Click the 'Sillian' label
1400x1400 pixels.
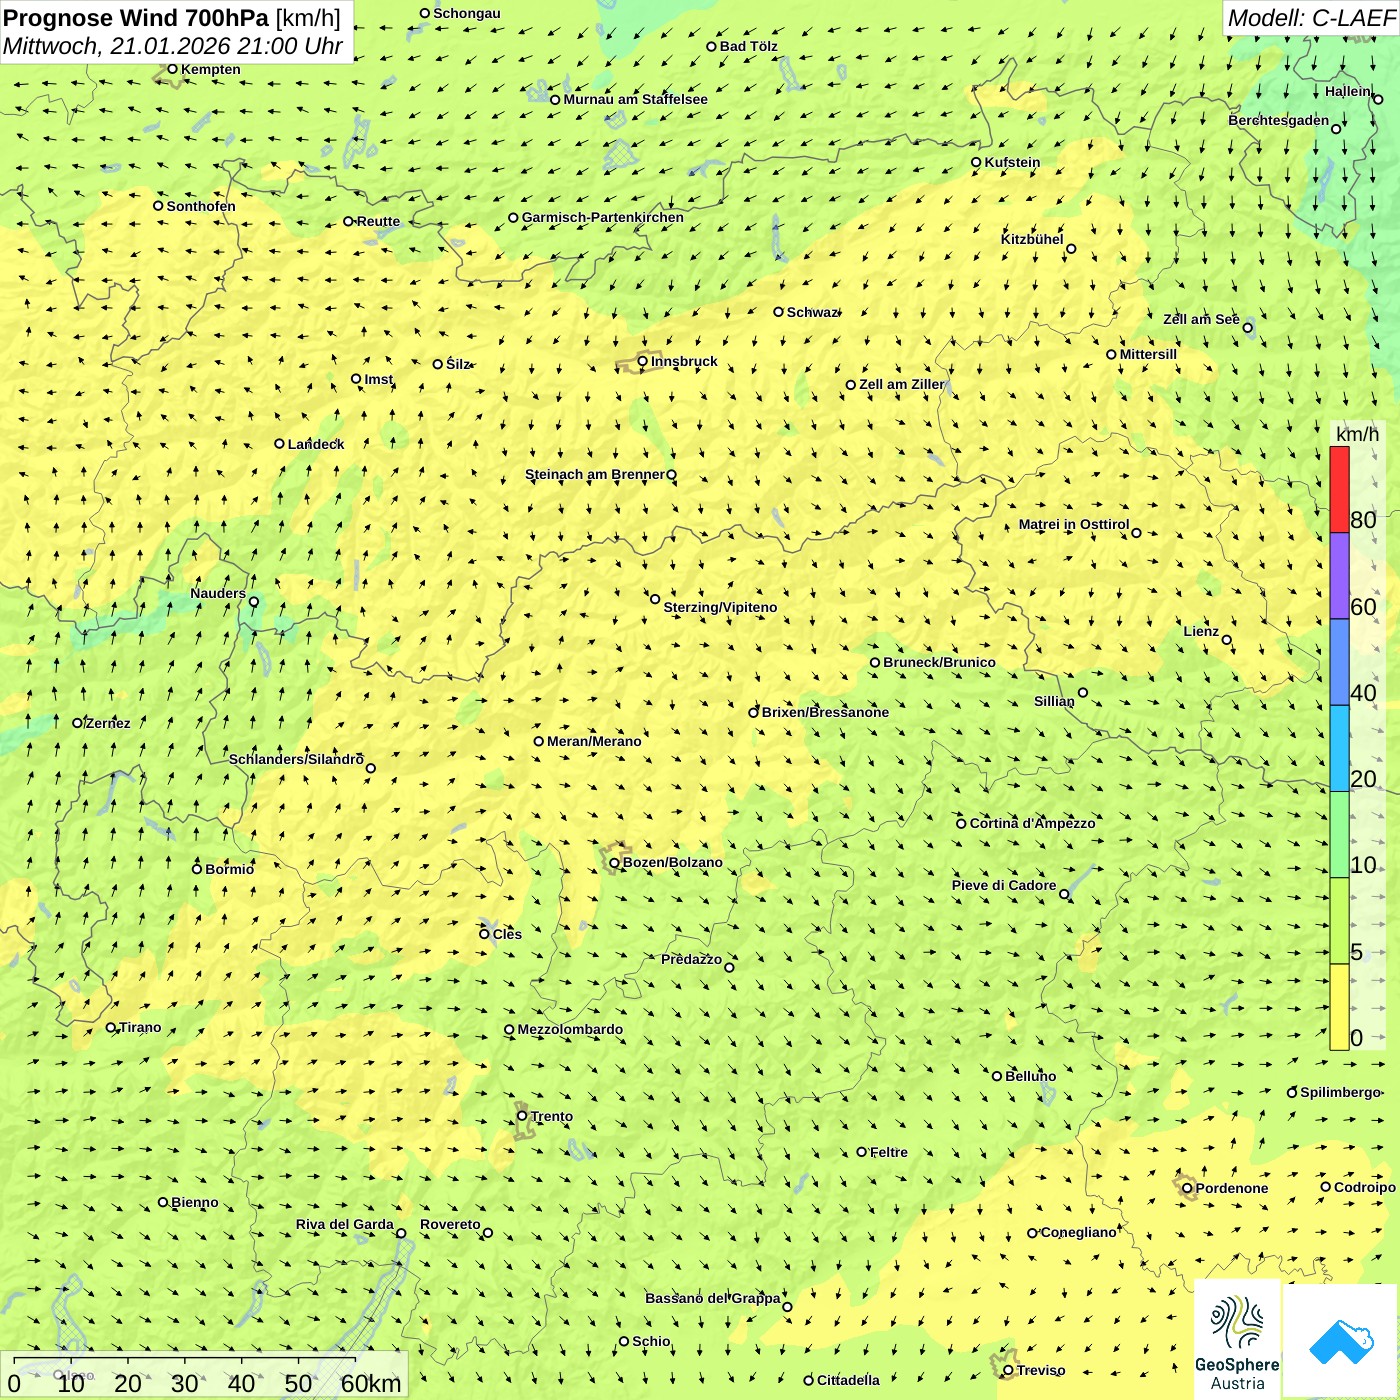[1054, 701]
